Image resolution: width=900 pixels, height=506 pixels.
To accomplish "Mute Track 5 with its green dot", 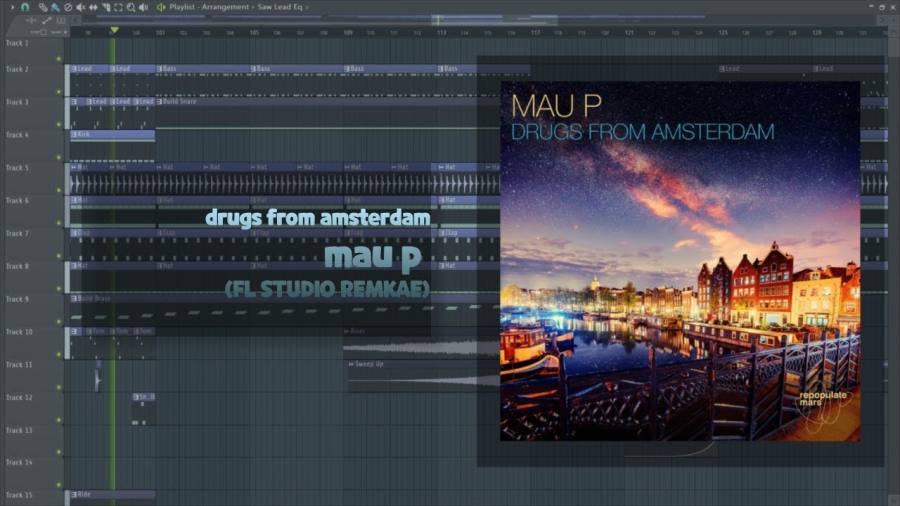I will pyautogui.click(x=59, y=189).
